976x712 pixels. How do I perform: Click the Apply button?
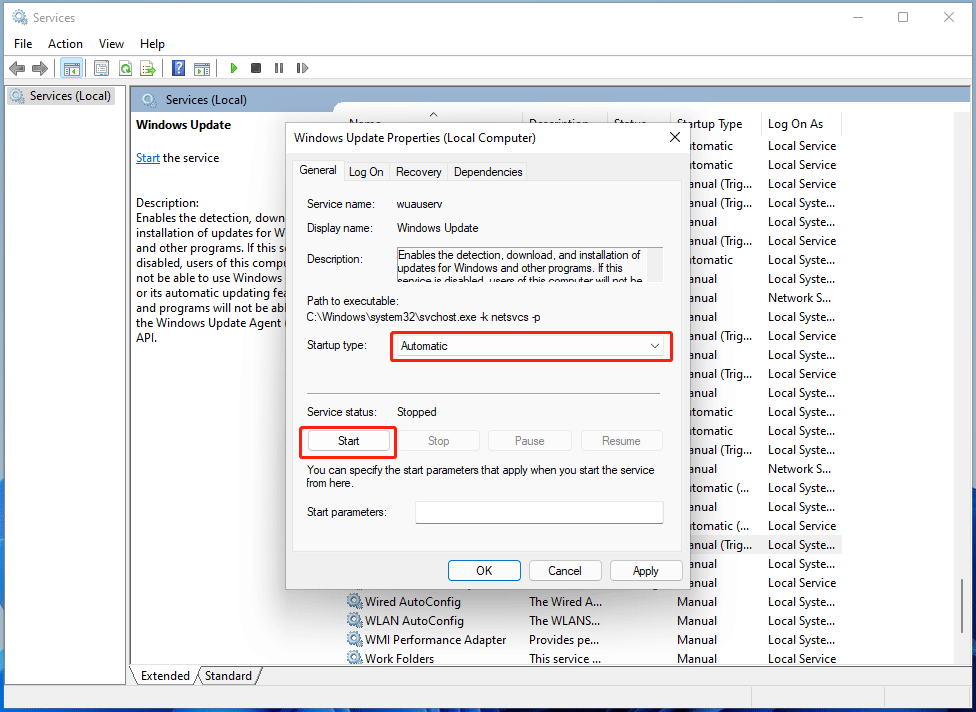pyautogui.click(x=645, y=571)
